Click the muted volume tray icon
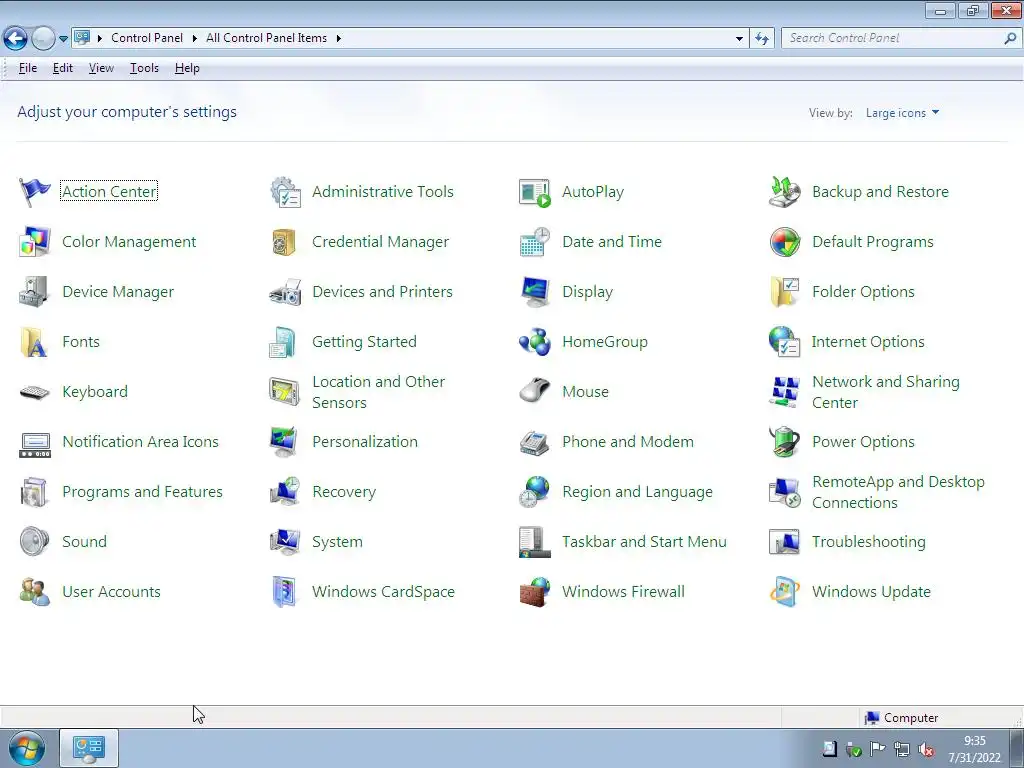Viewport: 1024px width, 768px height. click(925, 750)
